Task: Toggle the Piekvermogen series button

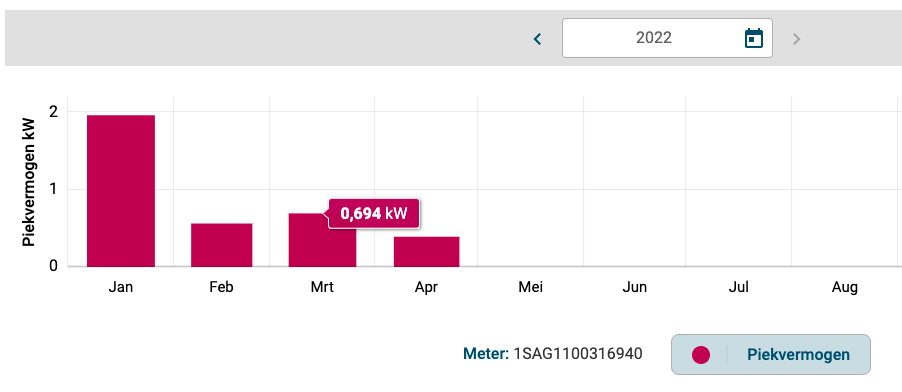Action: pyautogui.click(x=771, y=355)
